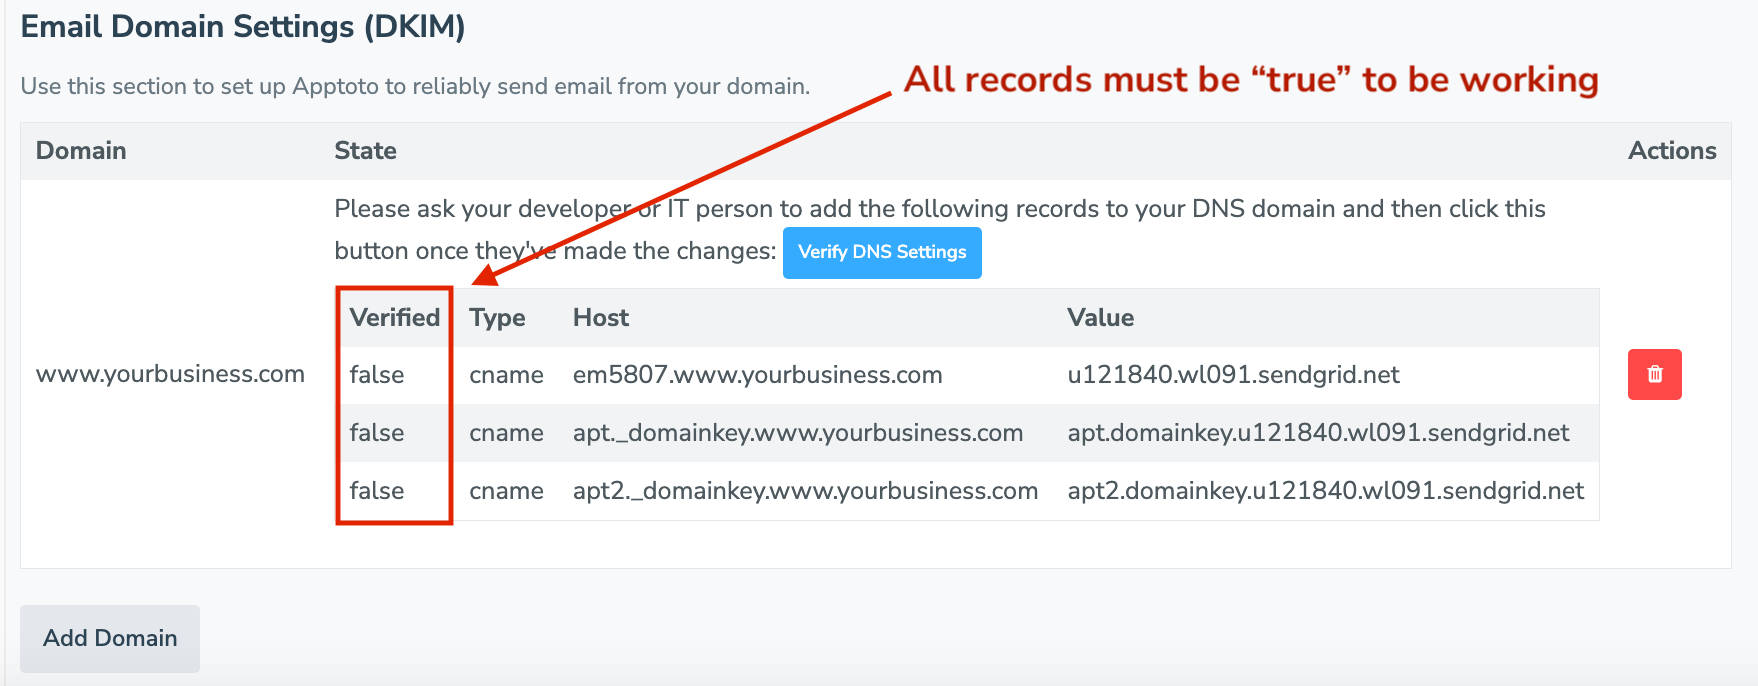Viewport: 1758px width, 686px height.
Task: Select host apt._domainkey.www.yourbusiness.com
Action: [x=798, y=433]
